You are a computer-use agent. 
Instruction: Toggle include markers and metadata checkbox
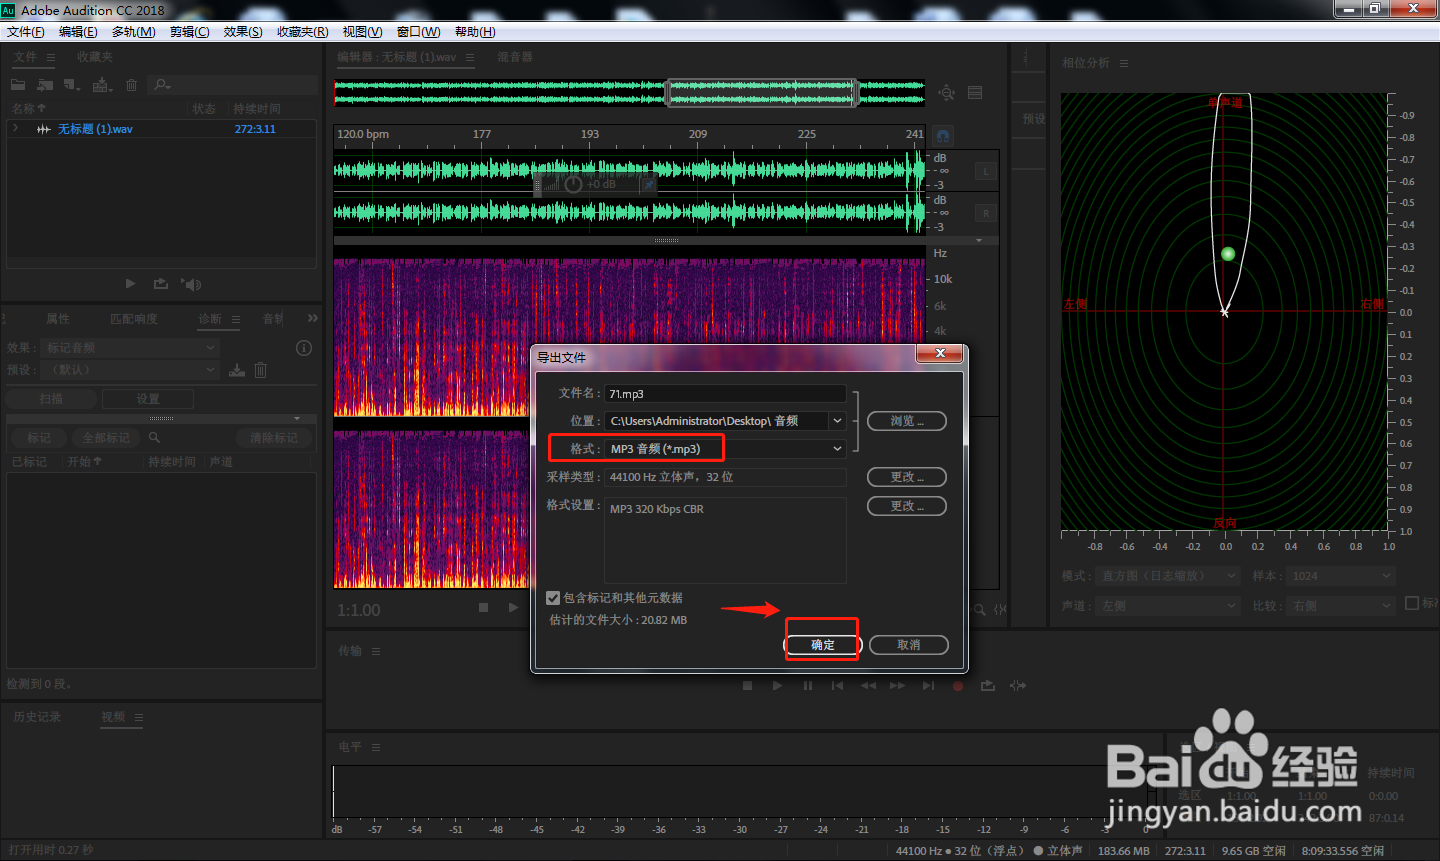click(553, 598)
